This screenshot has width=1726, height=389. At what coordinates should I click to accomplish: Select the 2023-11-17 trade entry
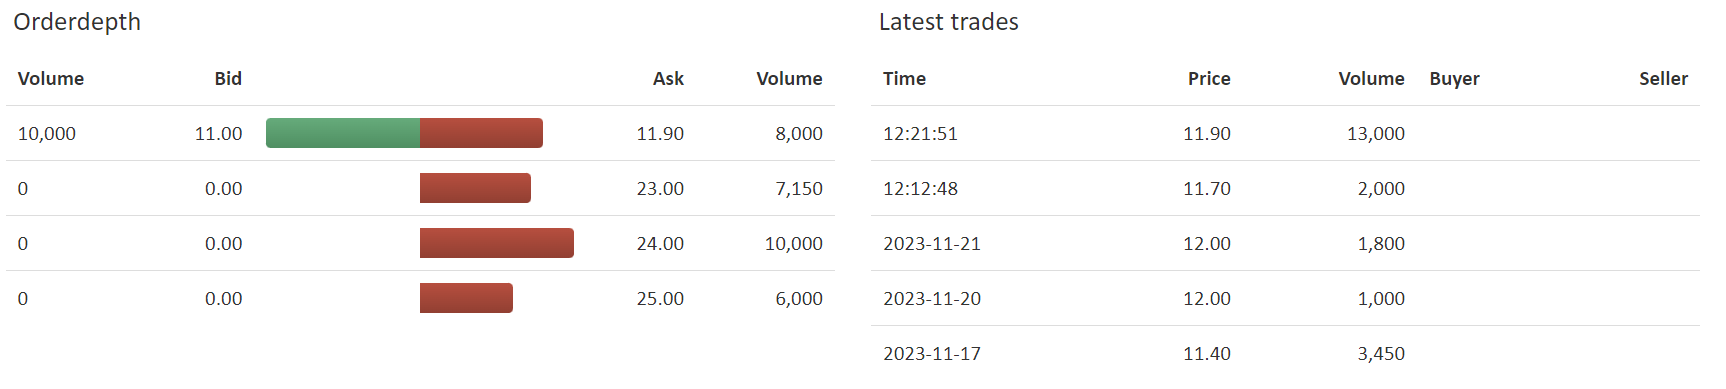[1285, 353]
